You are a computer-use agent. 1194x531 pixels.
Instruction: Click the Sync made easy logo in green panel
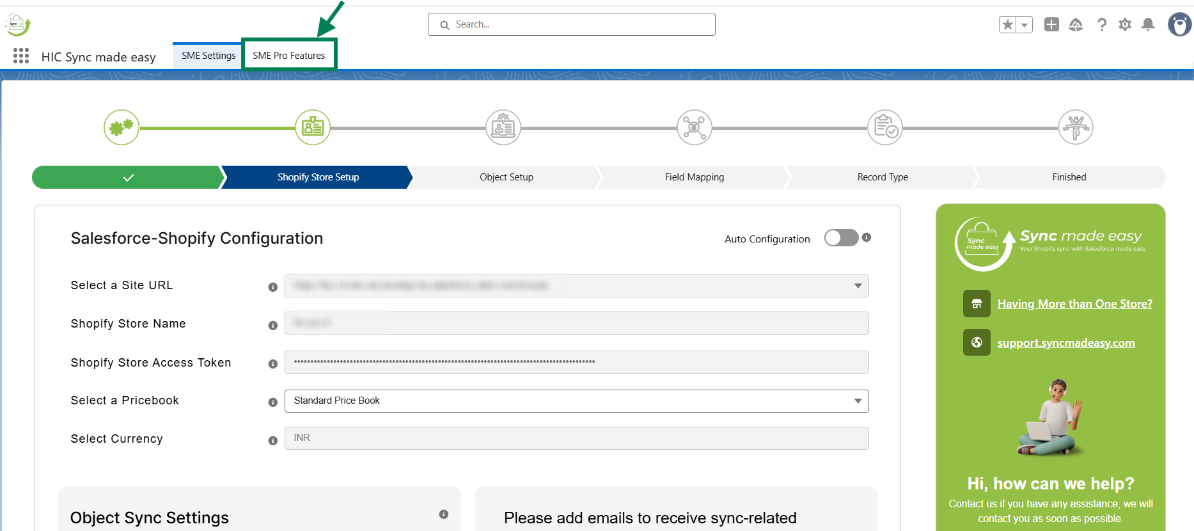click(1049, 242)
